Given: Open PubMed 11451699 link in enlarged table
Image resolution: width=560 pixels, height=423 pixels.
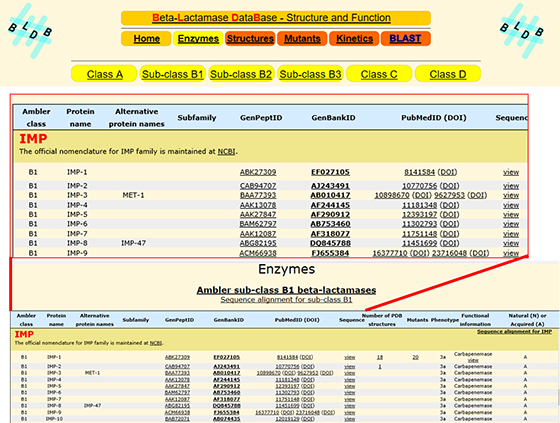Looking at the screenshot, I should coord(419,243).
